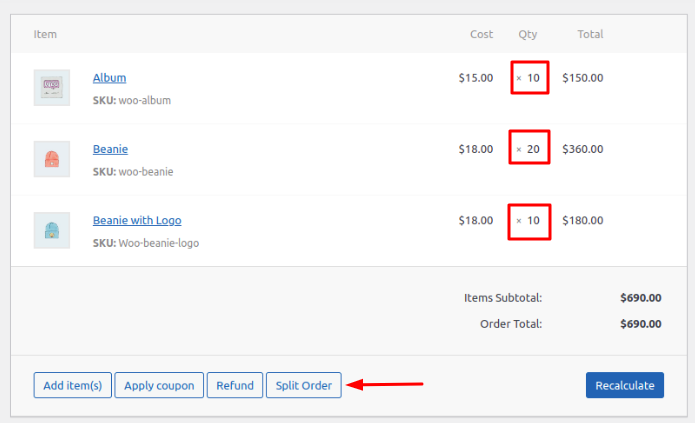Open the Album product thumbnail
Viewport: 695px width, 423px height.
(x=52, y=87)
